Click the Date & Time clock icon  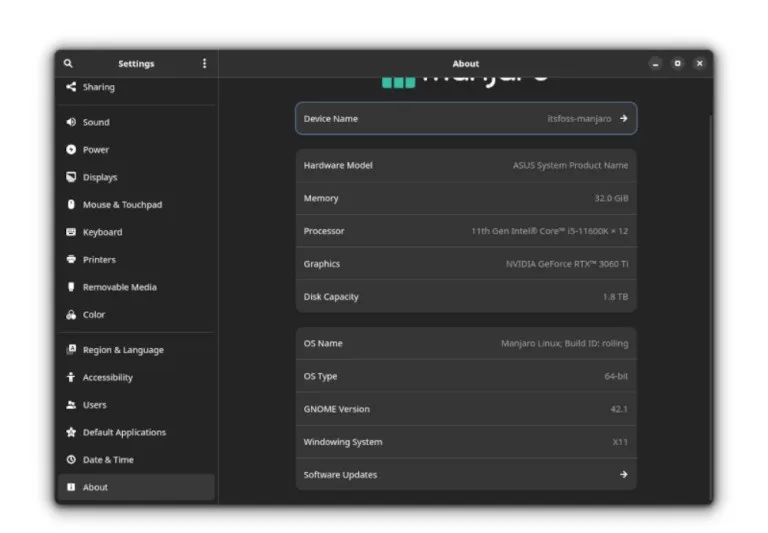(71, 460)
